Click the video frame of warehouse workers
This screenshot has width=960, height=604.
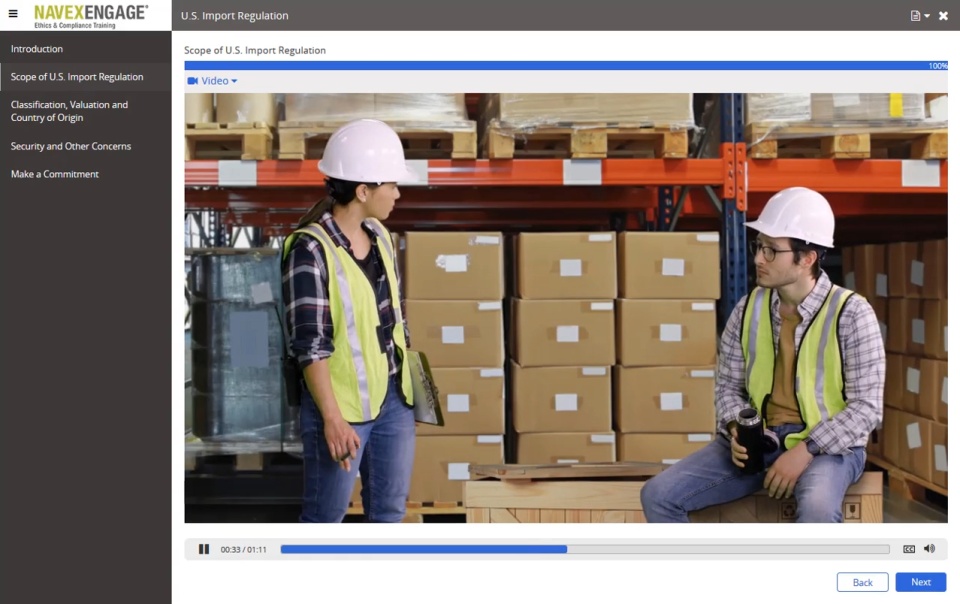pyautogui.click(x=566, y=308)
